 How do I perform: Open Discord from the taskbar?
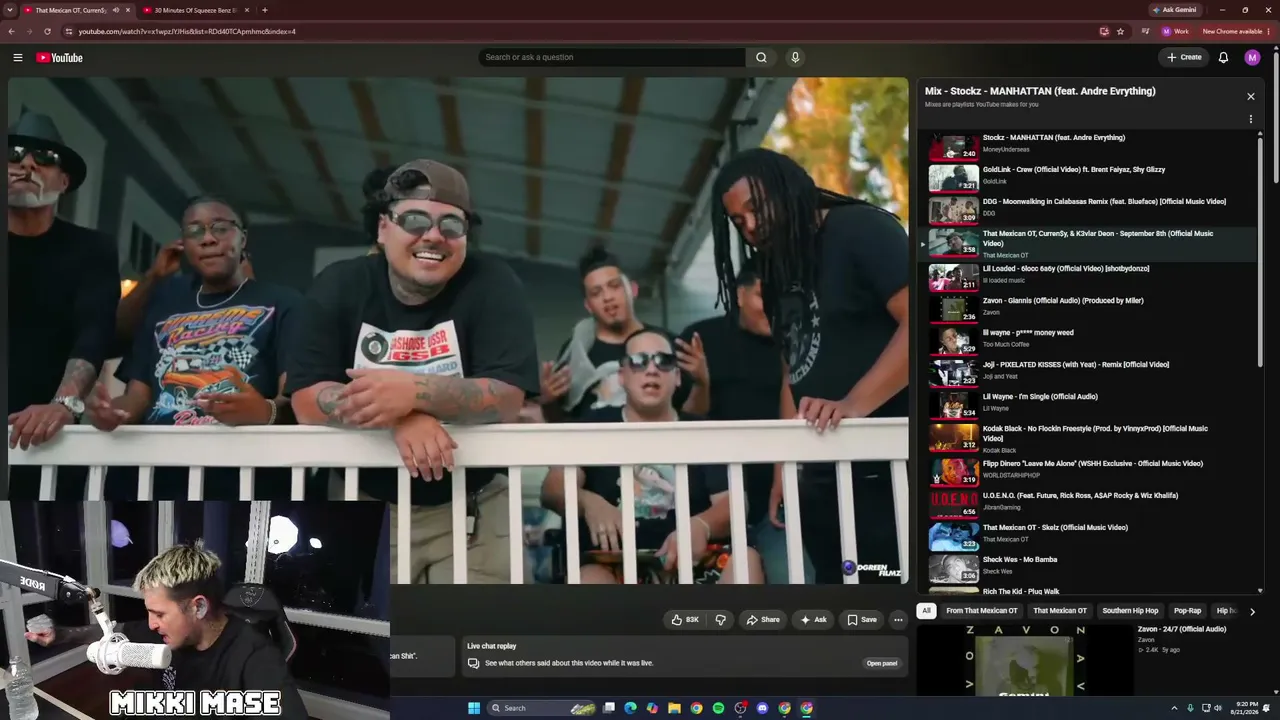pyautogui.click(x=762, y=708)
